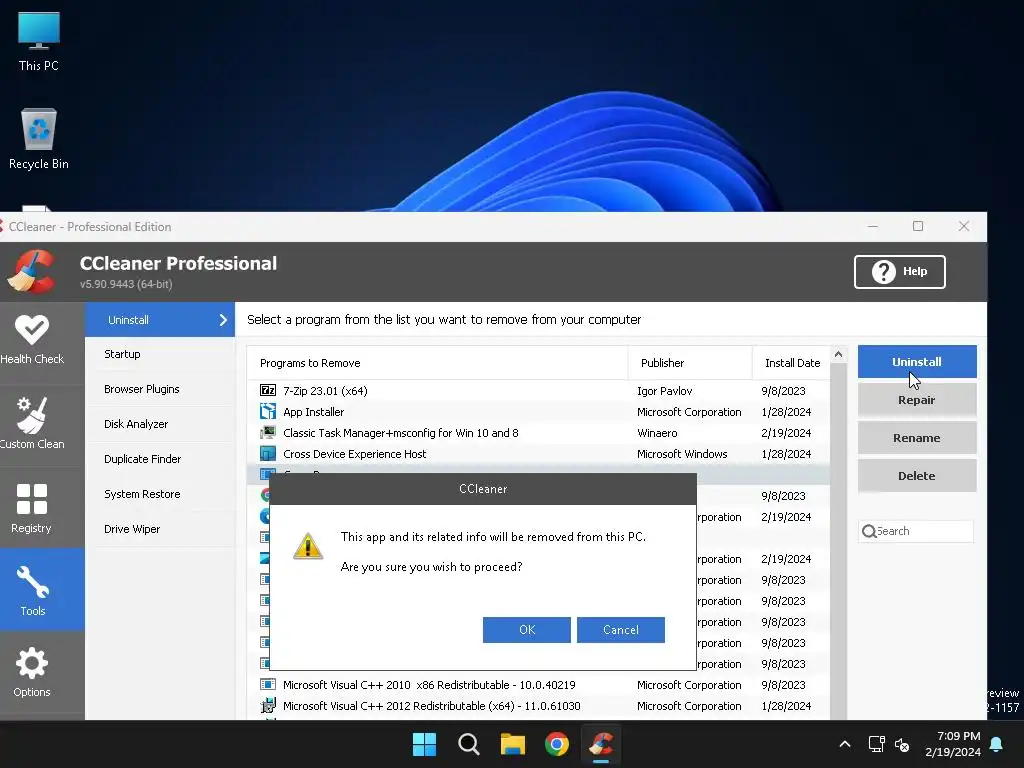Image resolution: width=1024 pixels, height=768 pixels.
Task: Click the Classic Task Manager icon
Action: point(268,432)
